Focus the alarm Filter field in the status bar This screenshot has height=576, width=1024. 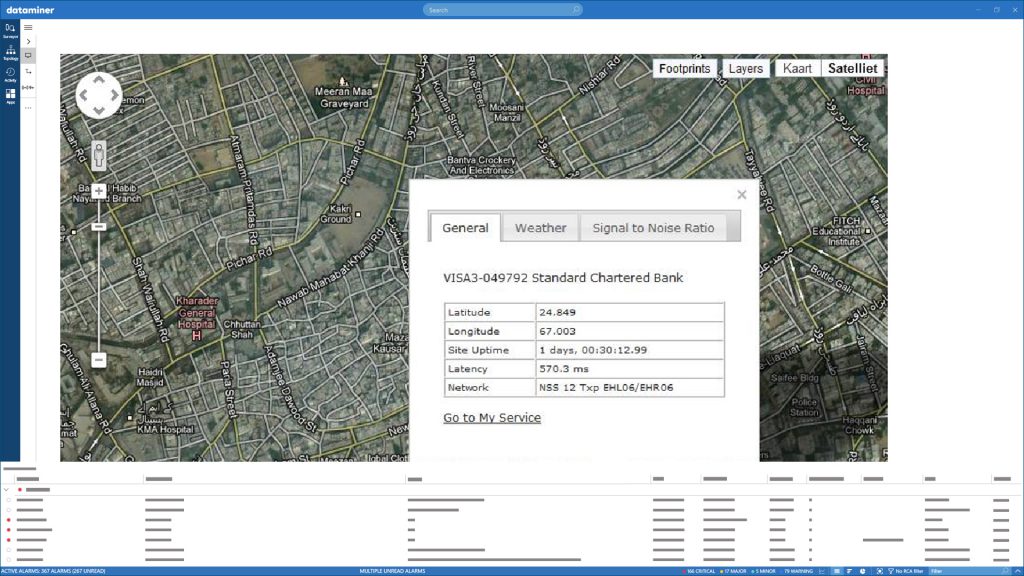tap(968, 571)
